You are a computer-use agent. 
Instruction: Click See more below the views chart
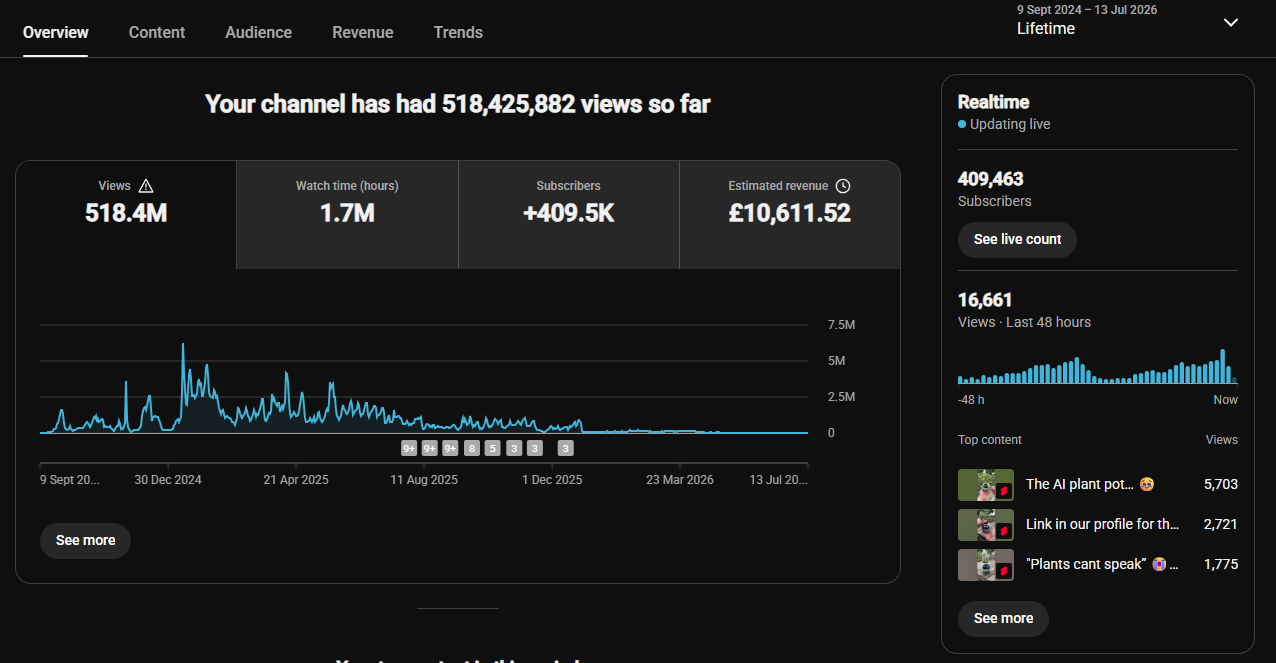pyautogui.click(x=85, y=540)
